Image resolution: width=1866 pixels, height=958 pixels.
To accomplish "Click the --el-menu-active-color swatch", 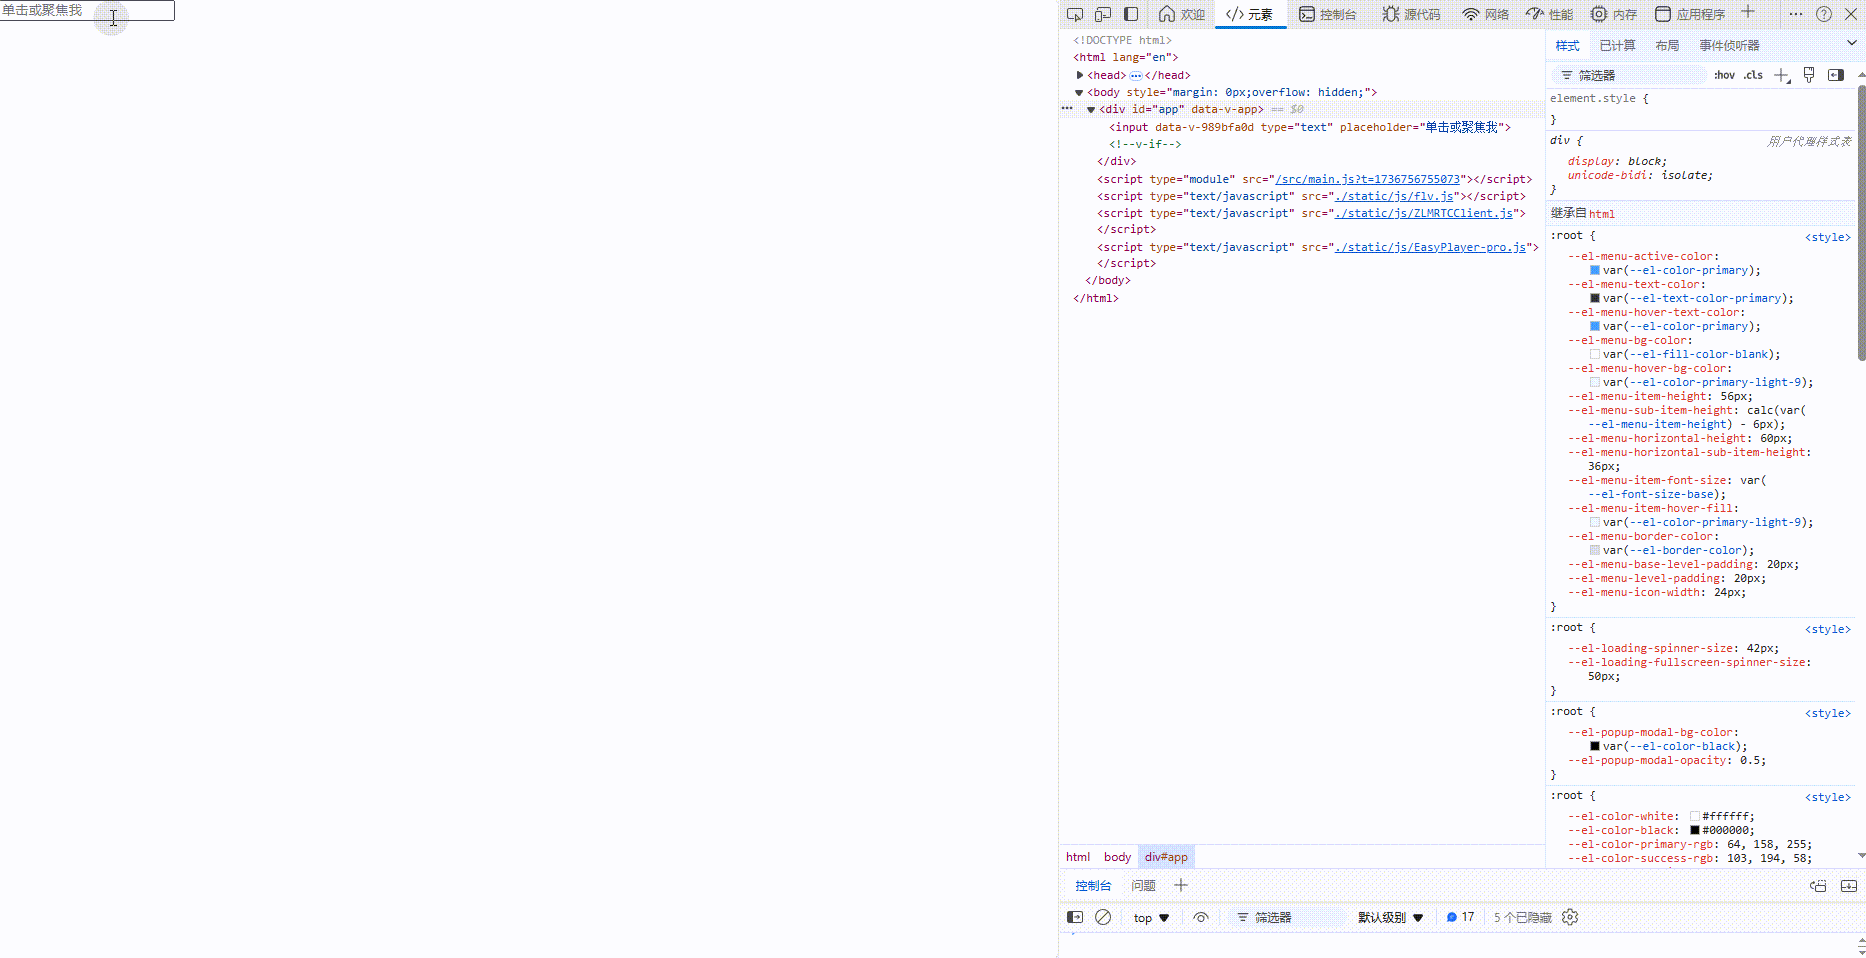I will [x=1595, y=270].
